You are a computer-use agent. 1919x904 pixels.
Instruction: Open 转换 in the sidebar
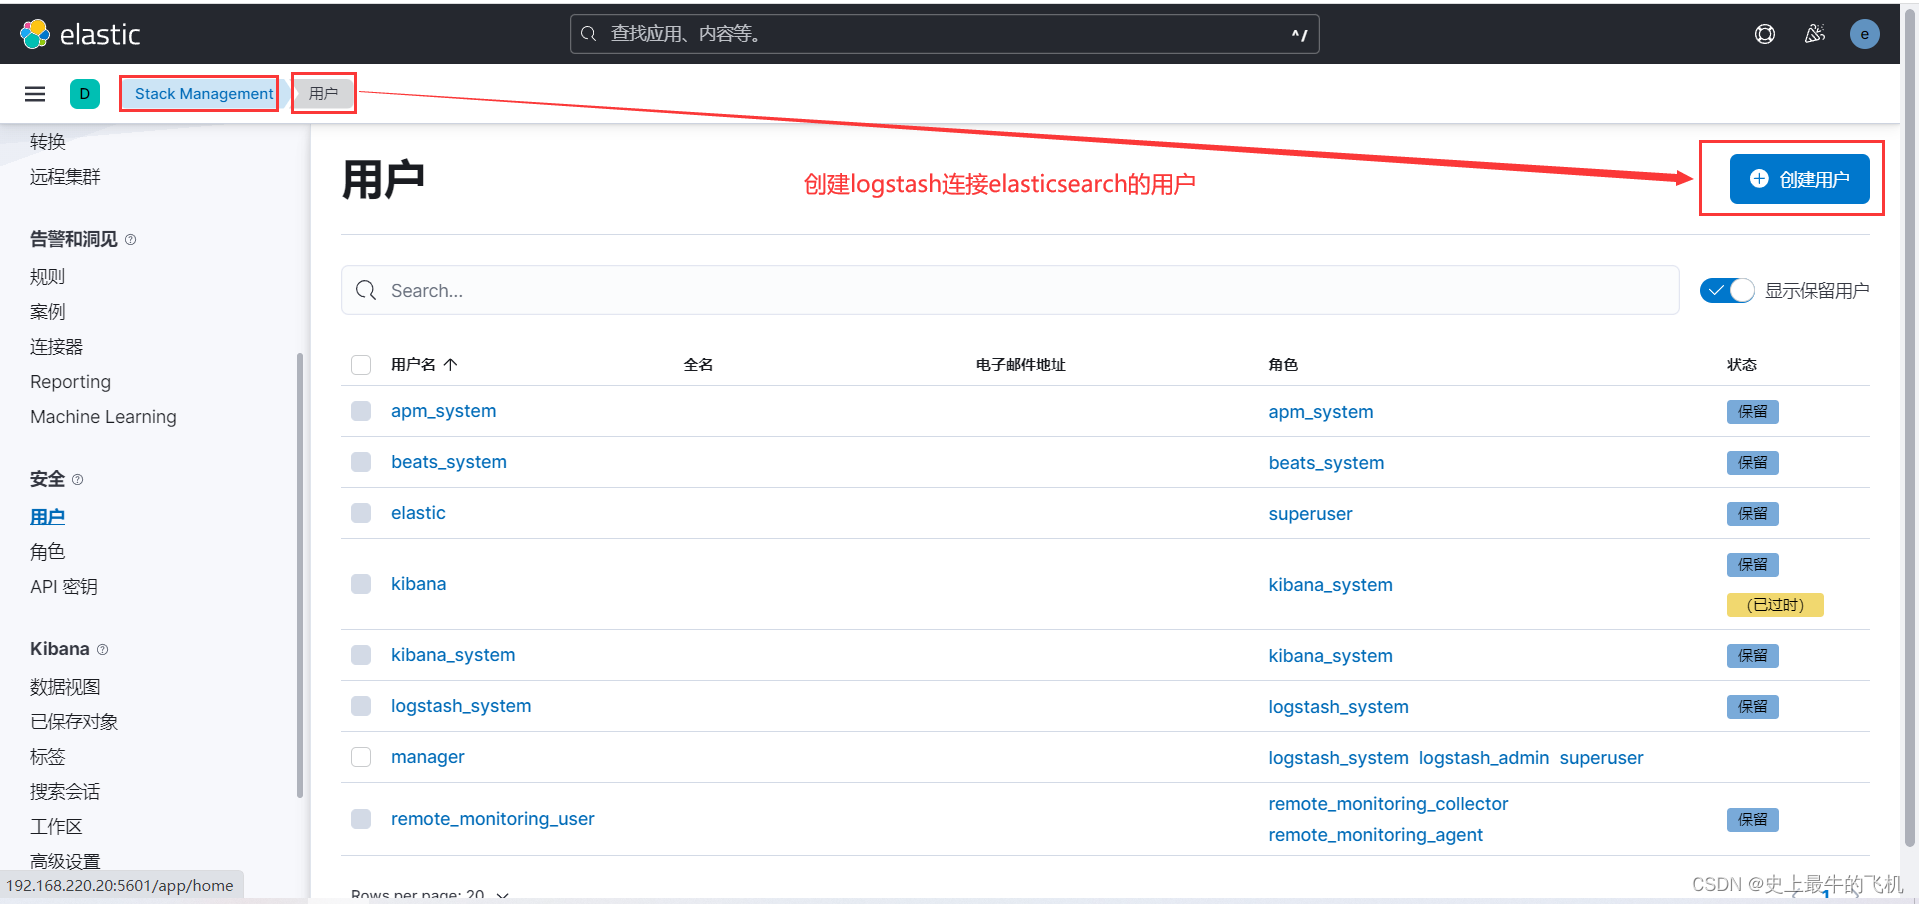48,142
